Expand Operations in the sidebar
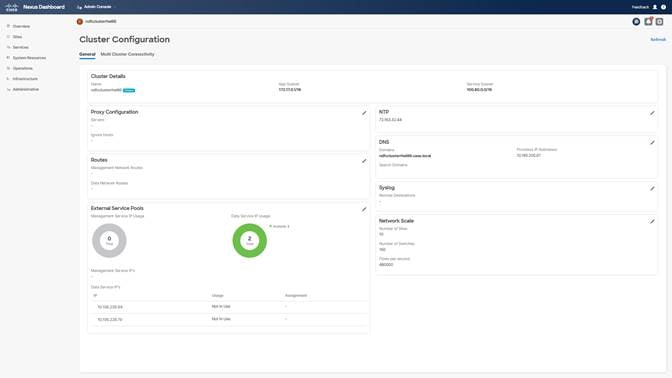672x378 pixels. (22, 68)
